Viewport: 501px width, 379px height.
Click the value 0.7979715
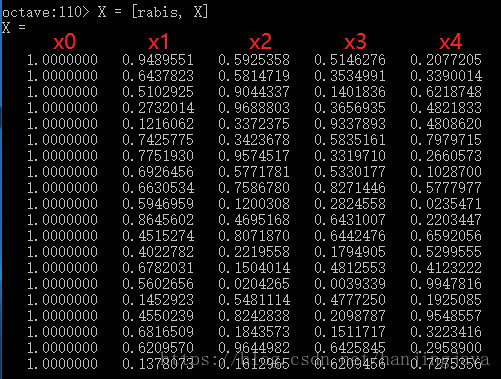coord(446,140)
